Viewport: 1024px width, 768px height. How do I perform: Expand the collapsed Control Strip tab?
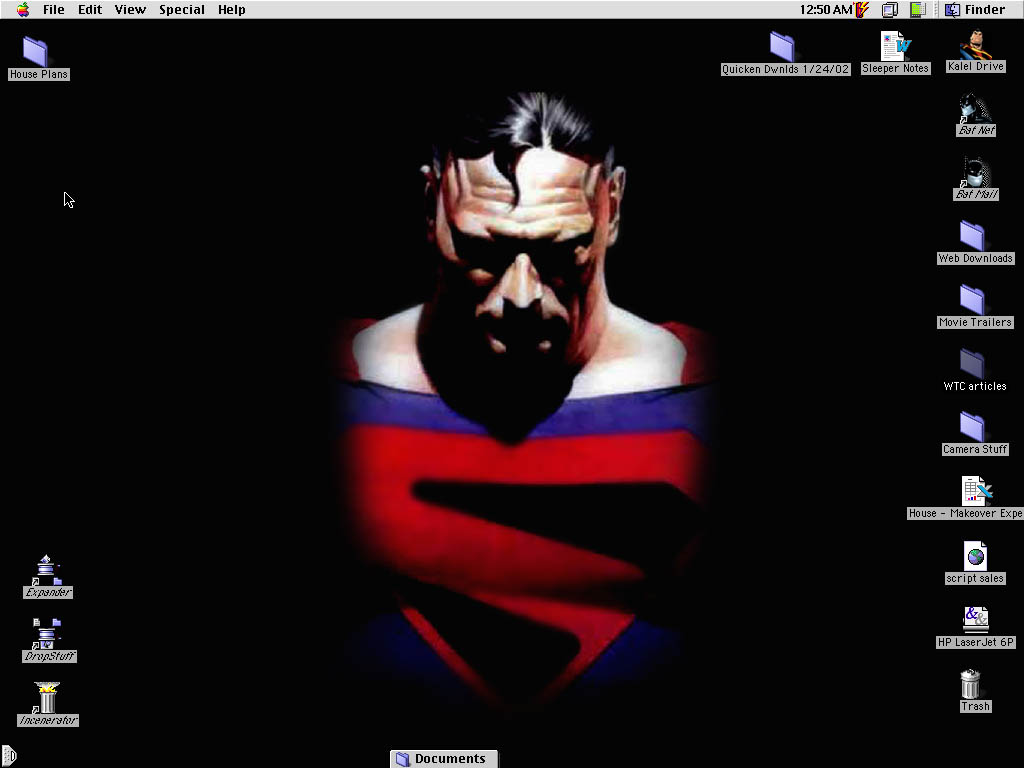[x=8, y=756]
